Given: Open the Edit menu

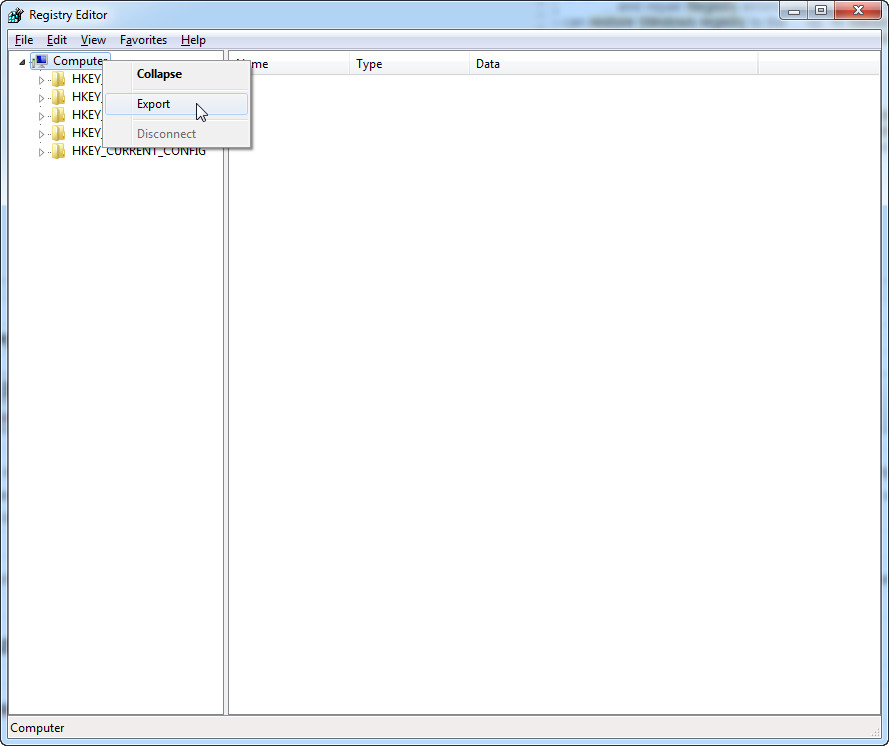Looking at the screenshot, I should [x=57, y=40].
